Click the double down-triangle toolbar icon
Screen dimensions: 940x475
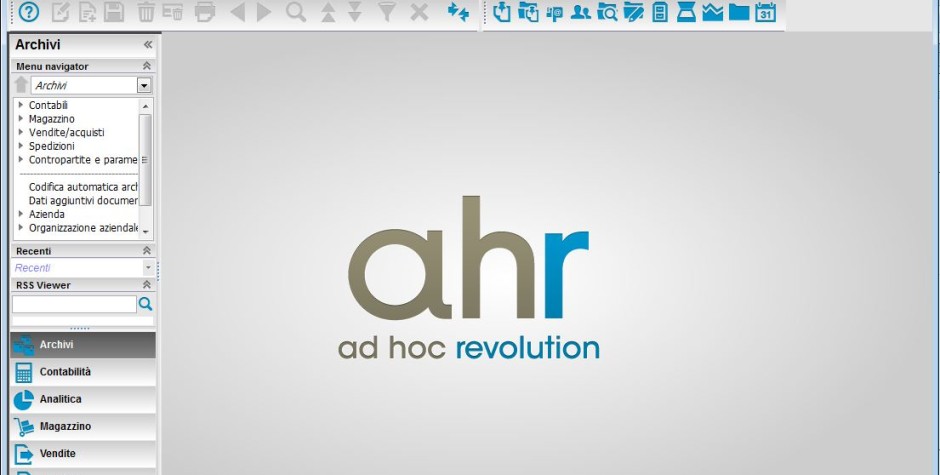pos(355,12)
